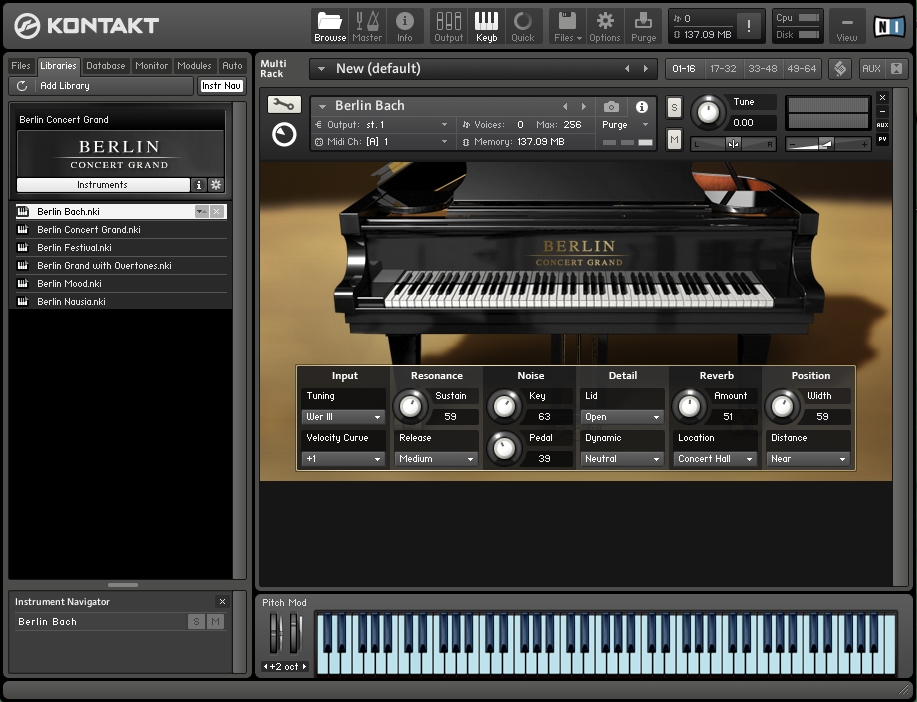The height and width of the screenshot is (702, 917).
Task: Open the Files floppy disk menu
Action: pos(568,26)
